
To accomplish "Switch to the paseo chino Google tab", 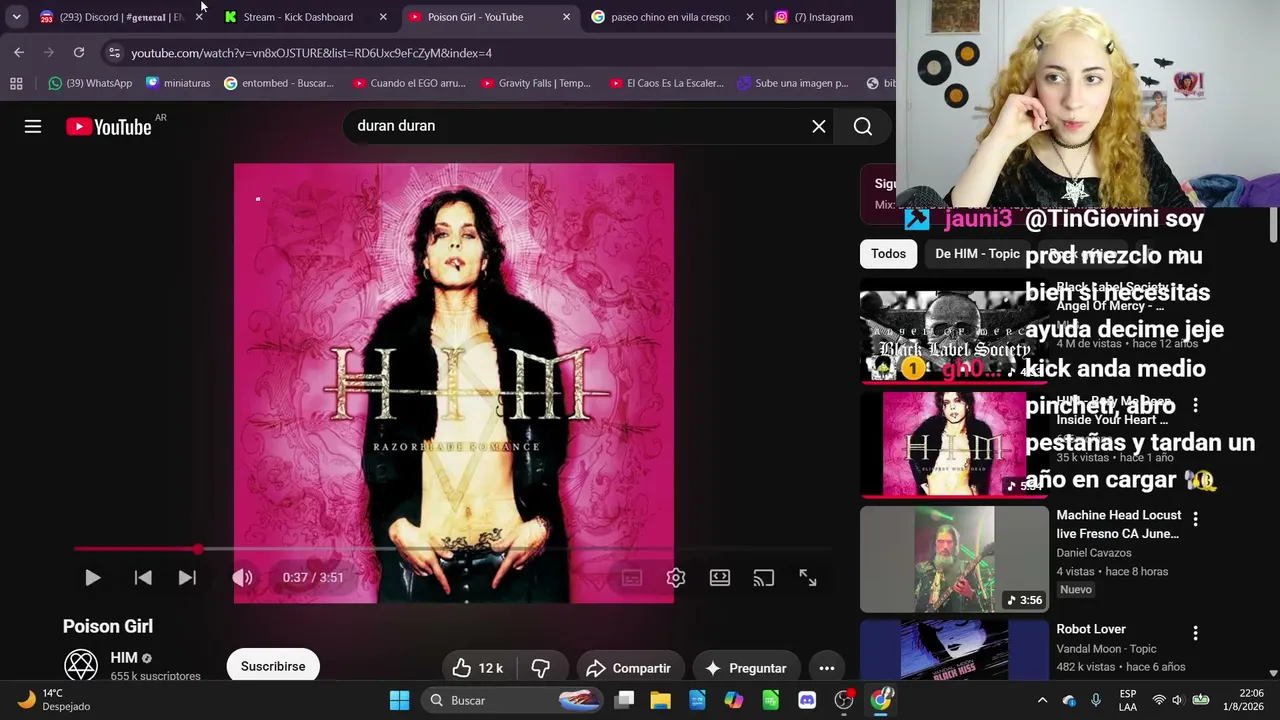I will pyautogui.click(x=670, y=17).
